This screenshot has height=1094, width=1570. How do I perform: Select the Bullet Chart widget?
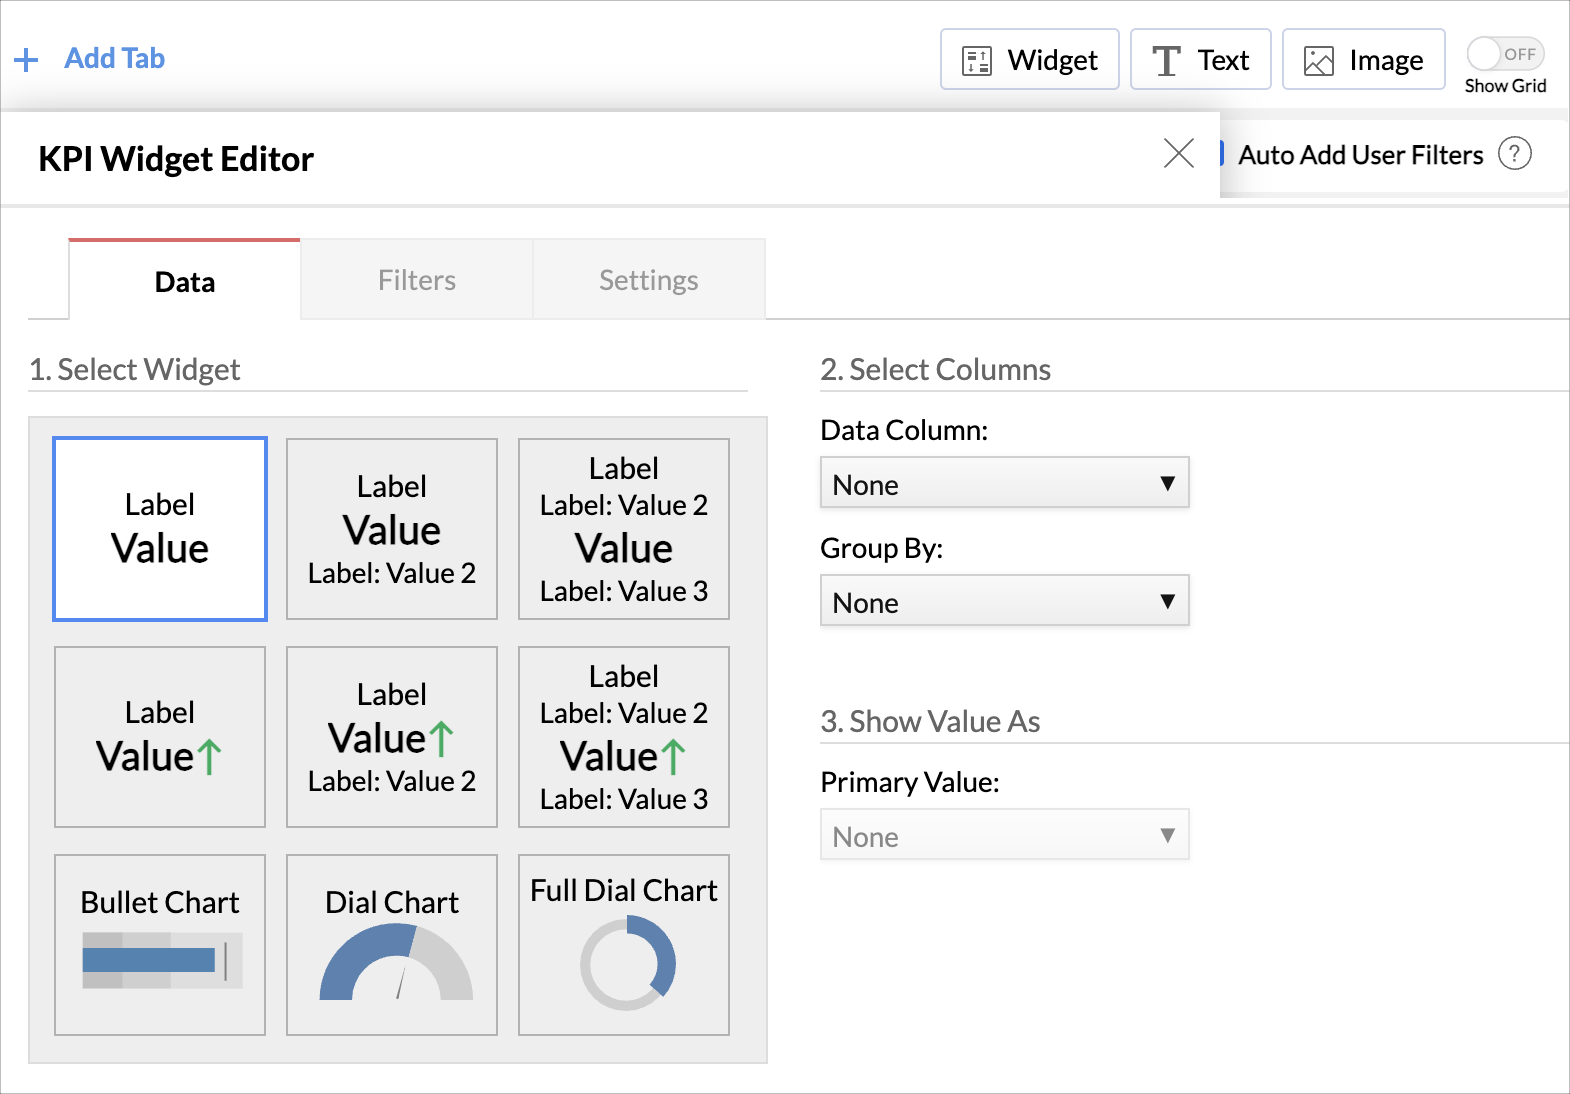[160, 944]
